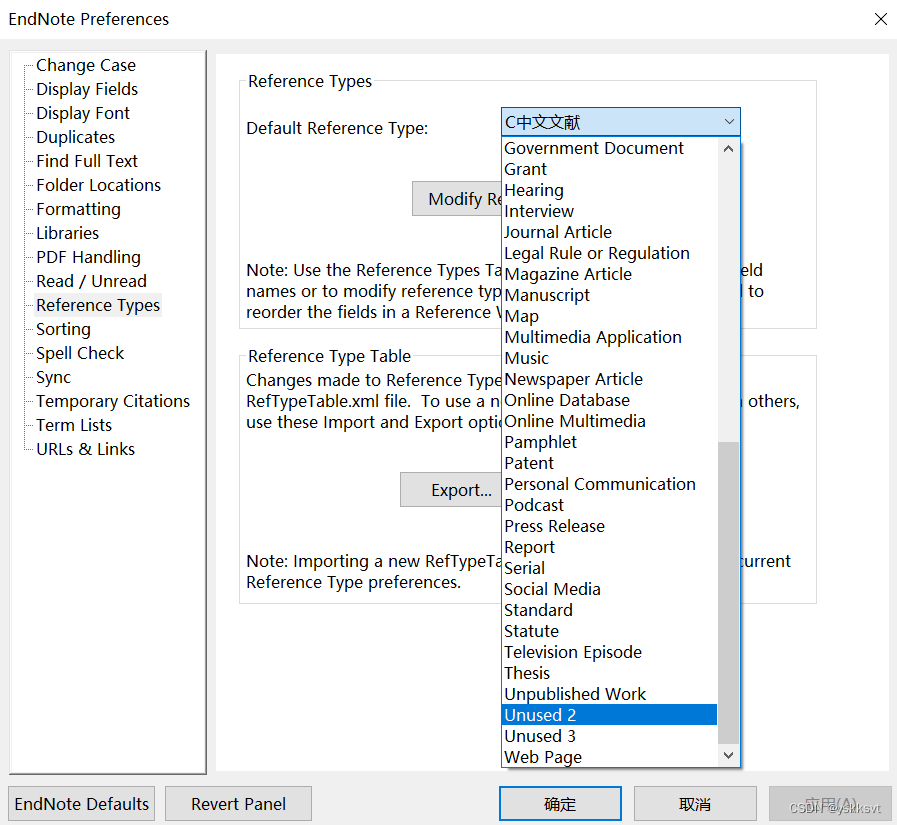897x825 pixels.
Task: Select Report from the list
Action: pos(609,548)
